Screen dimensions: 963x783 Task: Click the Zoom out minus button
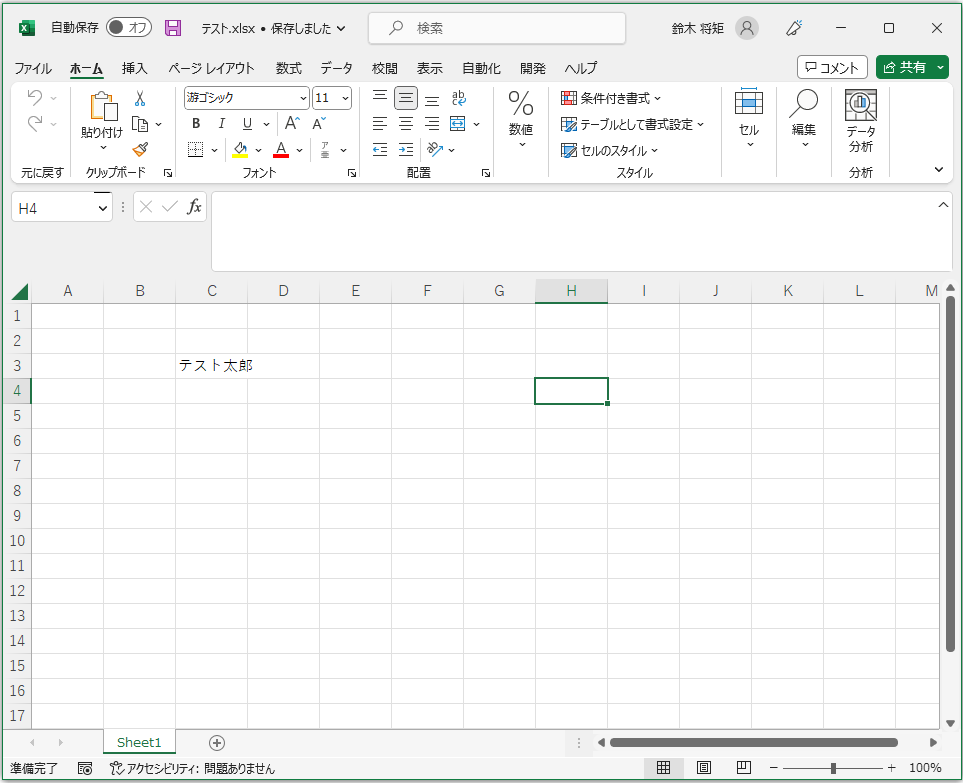tap(774, 768)
